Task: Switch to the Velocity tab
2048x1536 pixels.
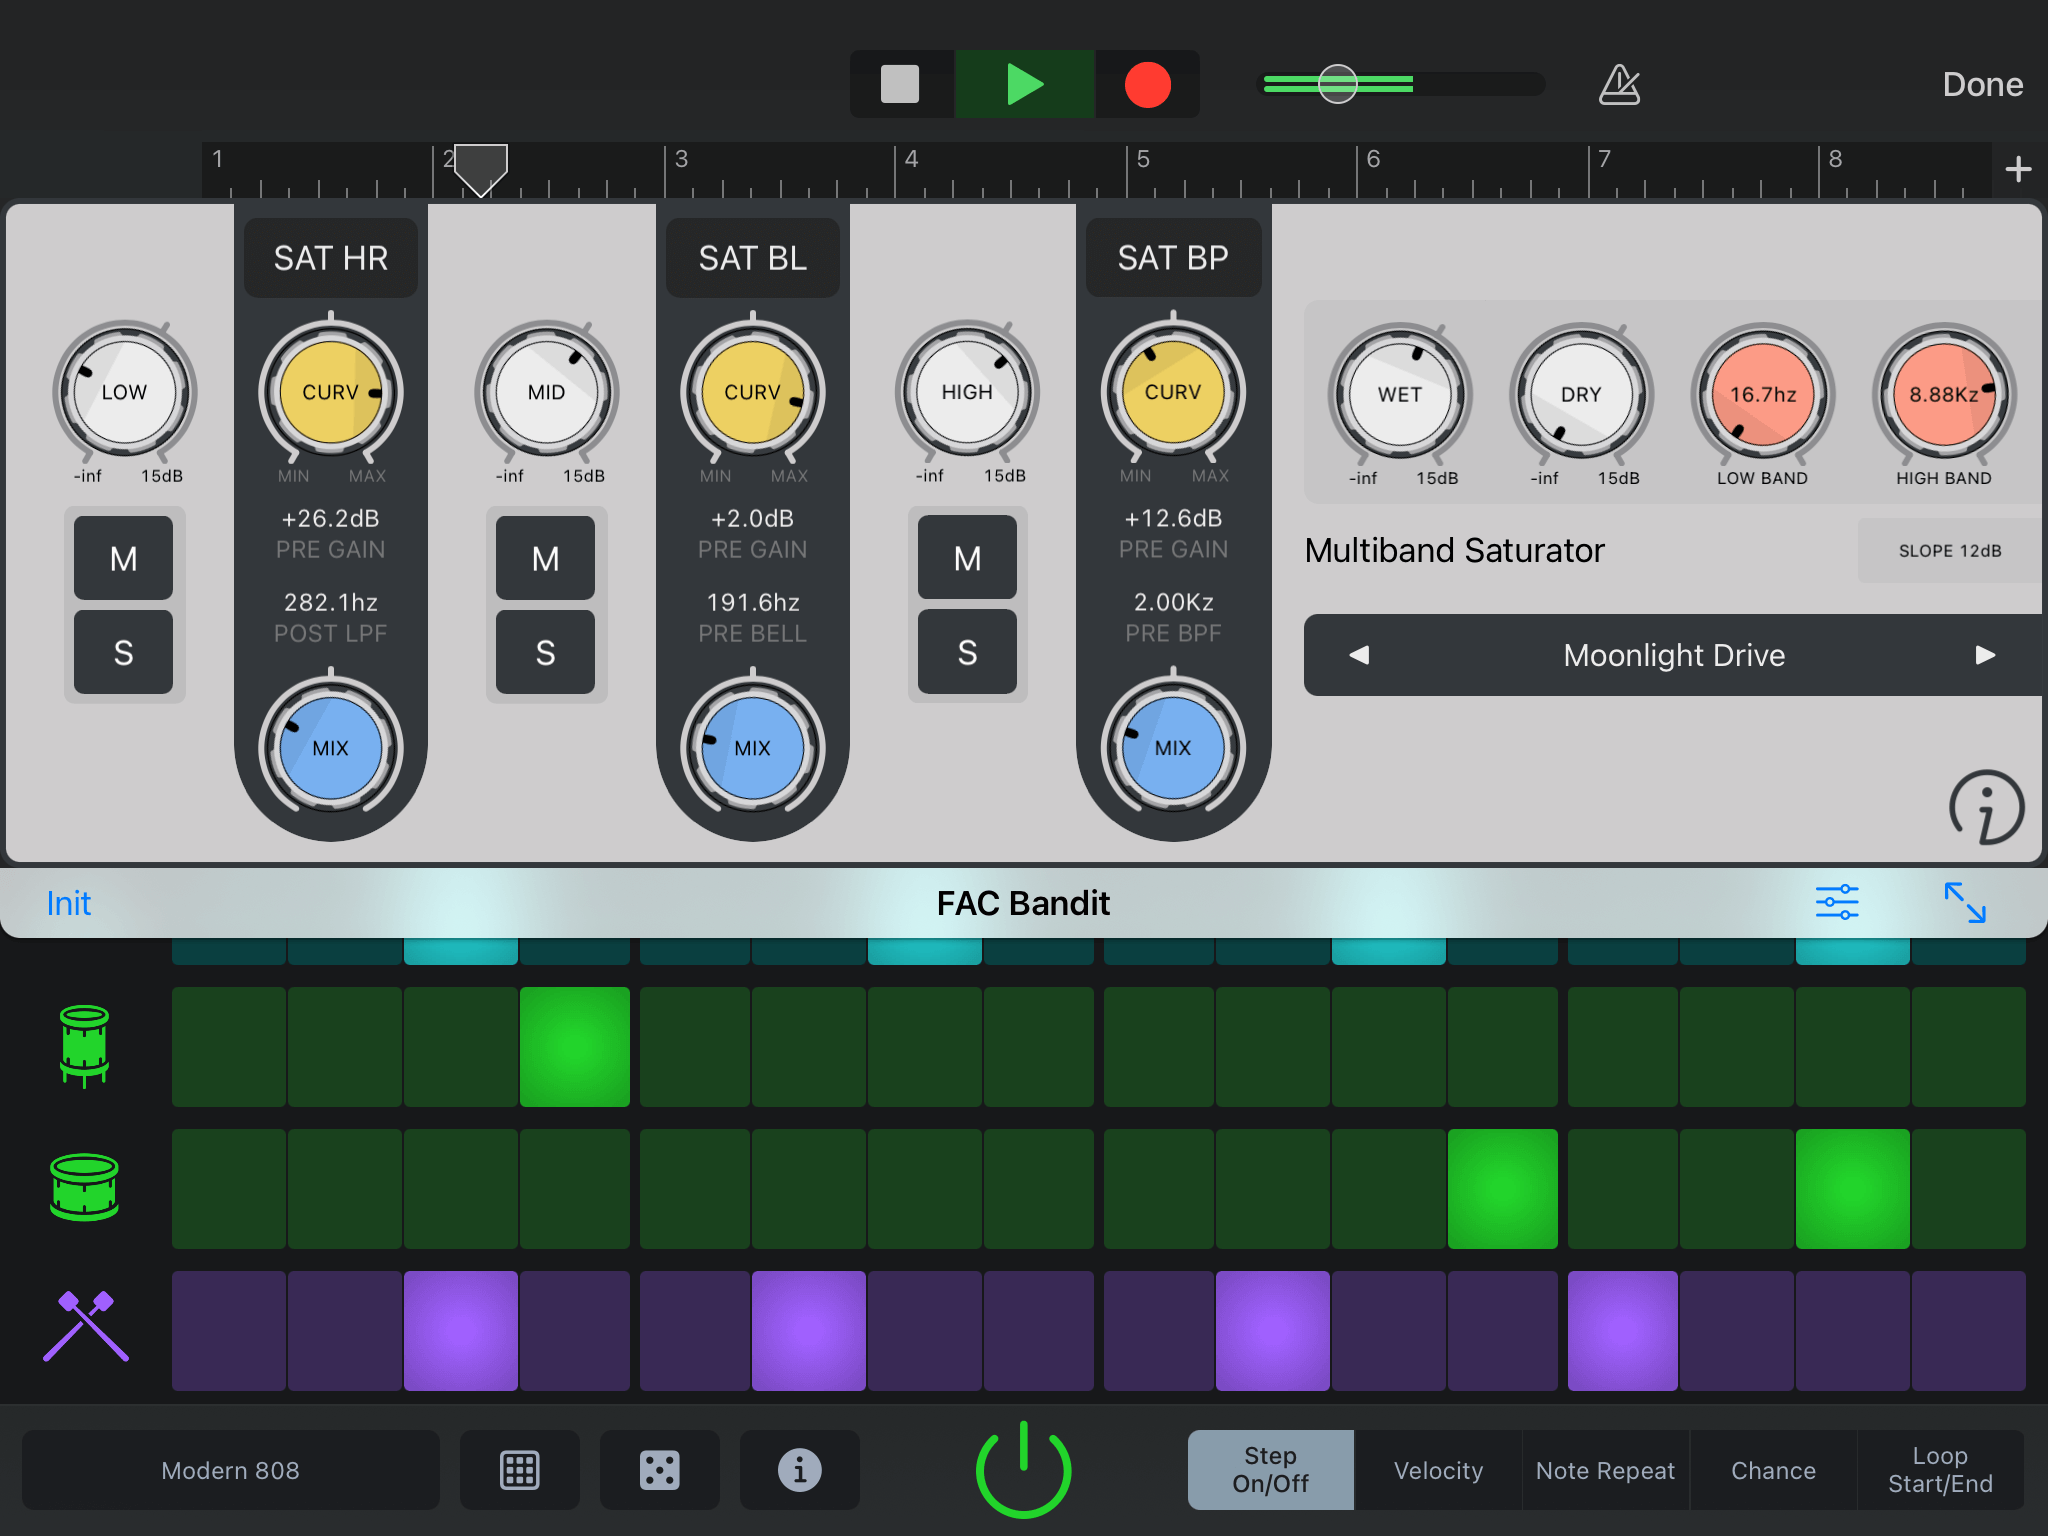Action: click(1438, 1470)
